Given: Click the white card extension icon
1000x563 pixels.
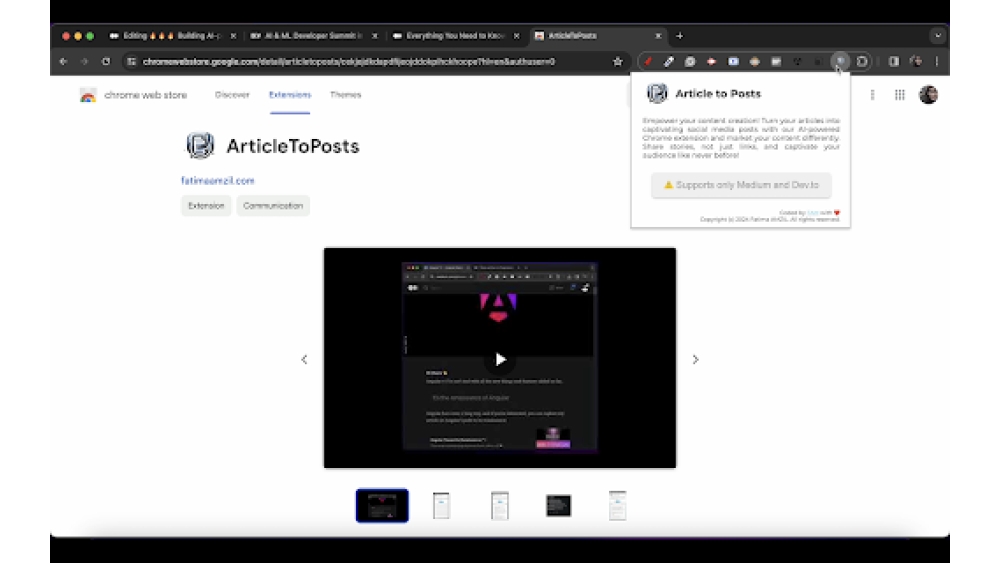Looking at the screenshot, I should click(x=776, y=62).
